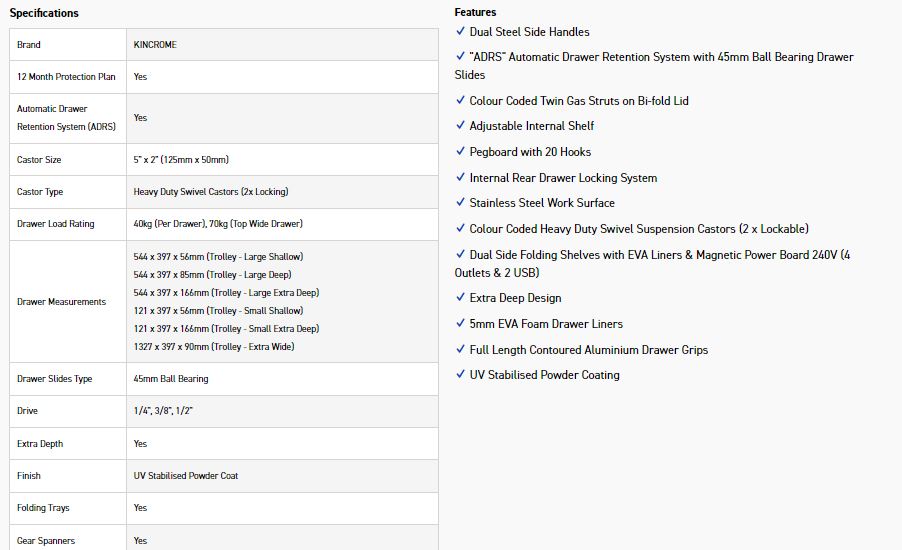The image size is (902, 550).
Task: Select the KINCROME brand value
Action: [154, 45]
